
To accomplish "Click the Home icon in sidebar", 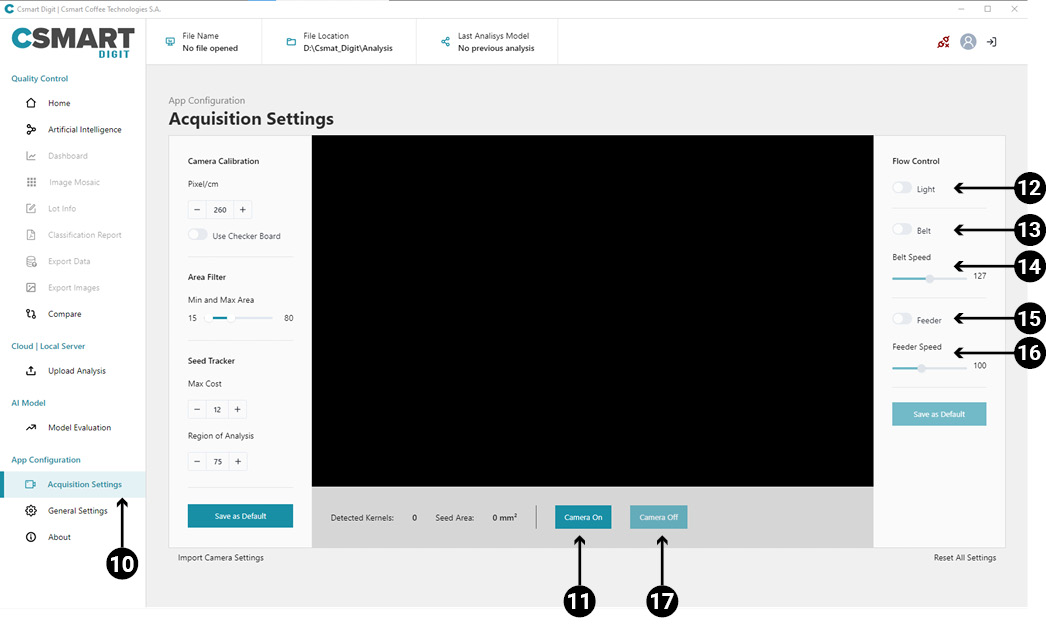I will 31,103.
